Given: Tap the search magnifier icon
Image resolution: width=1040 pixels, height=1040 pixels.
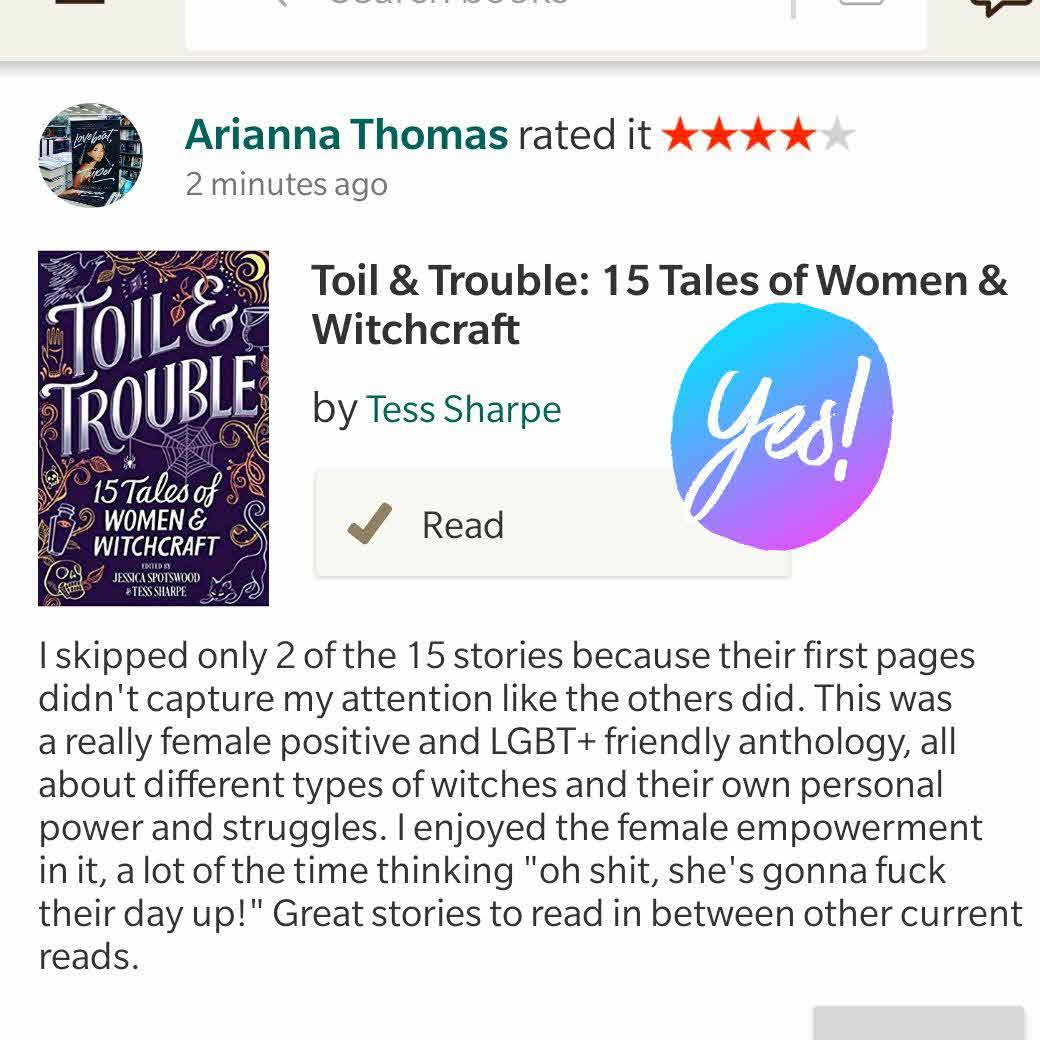Looking at the screenshot, I should pyautogui.click(x=279, y=3).
